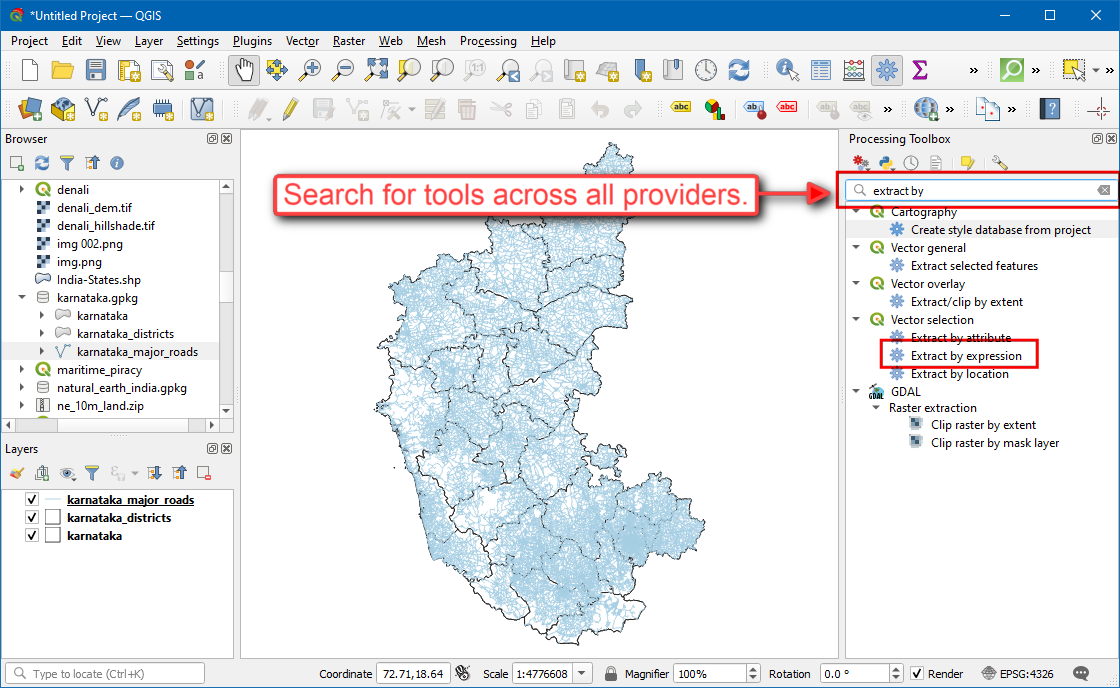Click the Browser panel filter icon
The width and height of the screenshot is (1120, 688).
point(66,163)
